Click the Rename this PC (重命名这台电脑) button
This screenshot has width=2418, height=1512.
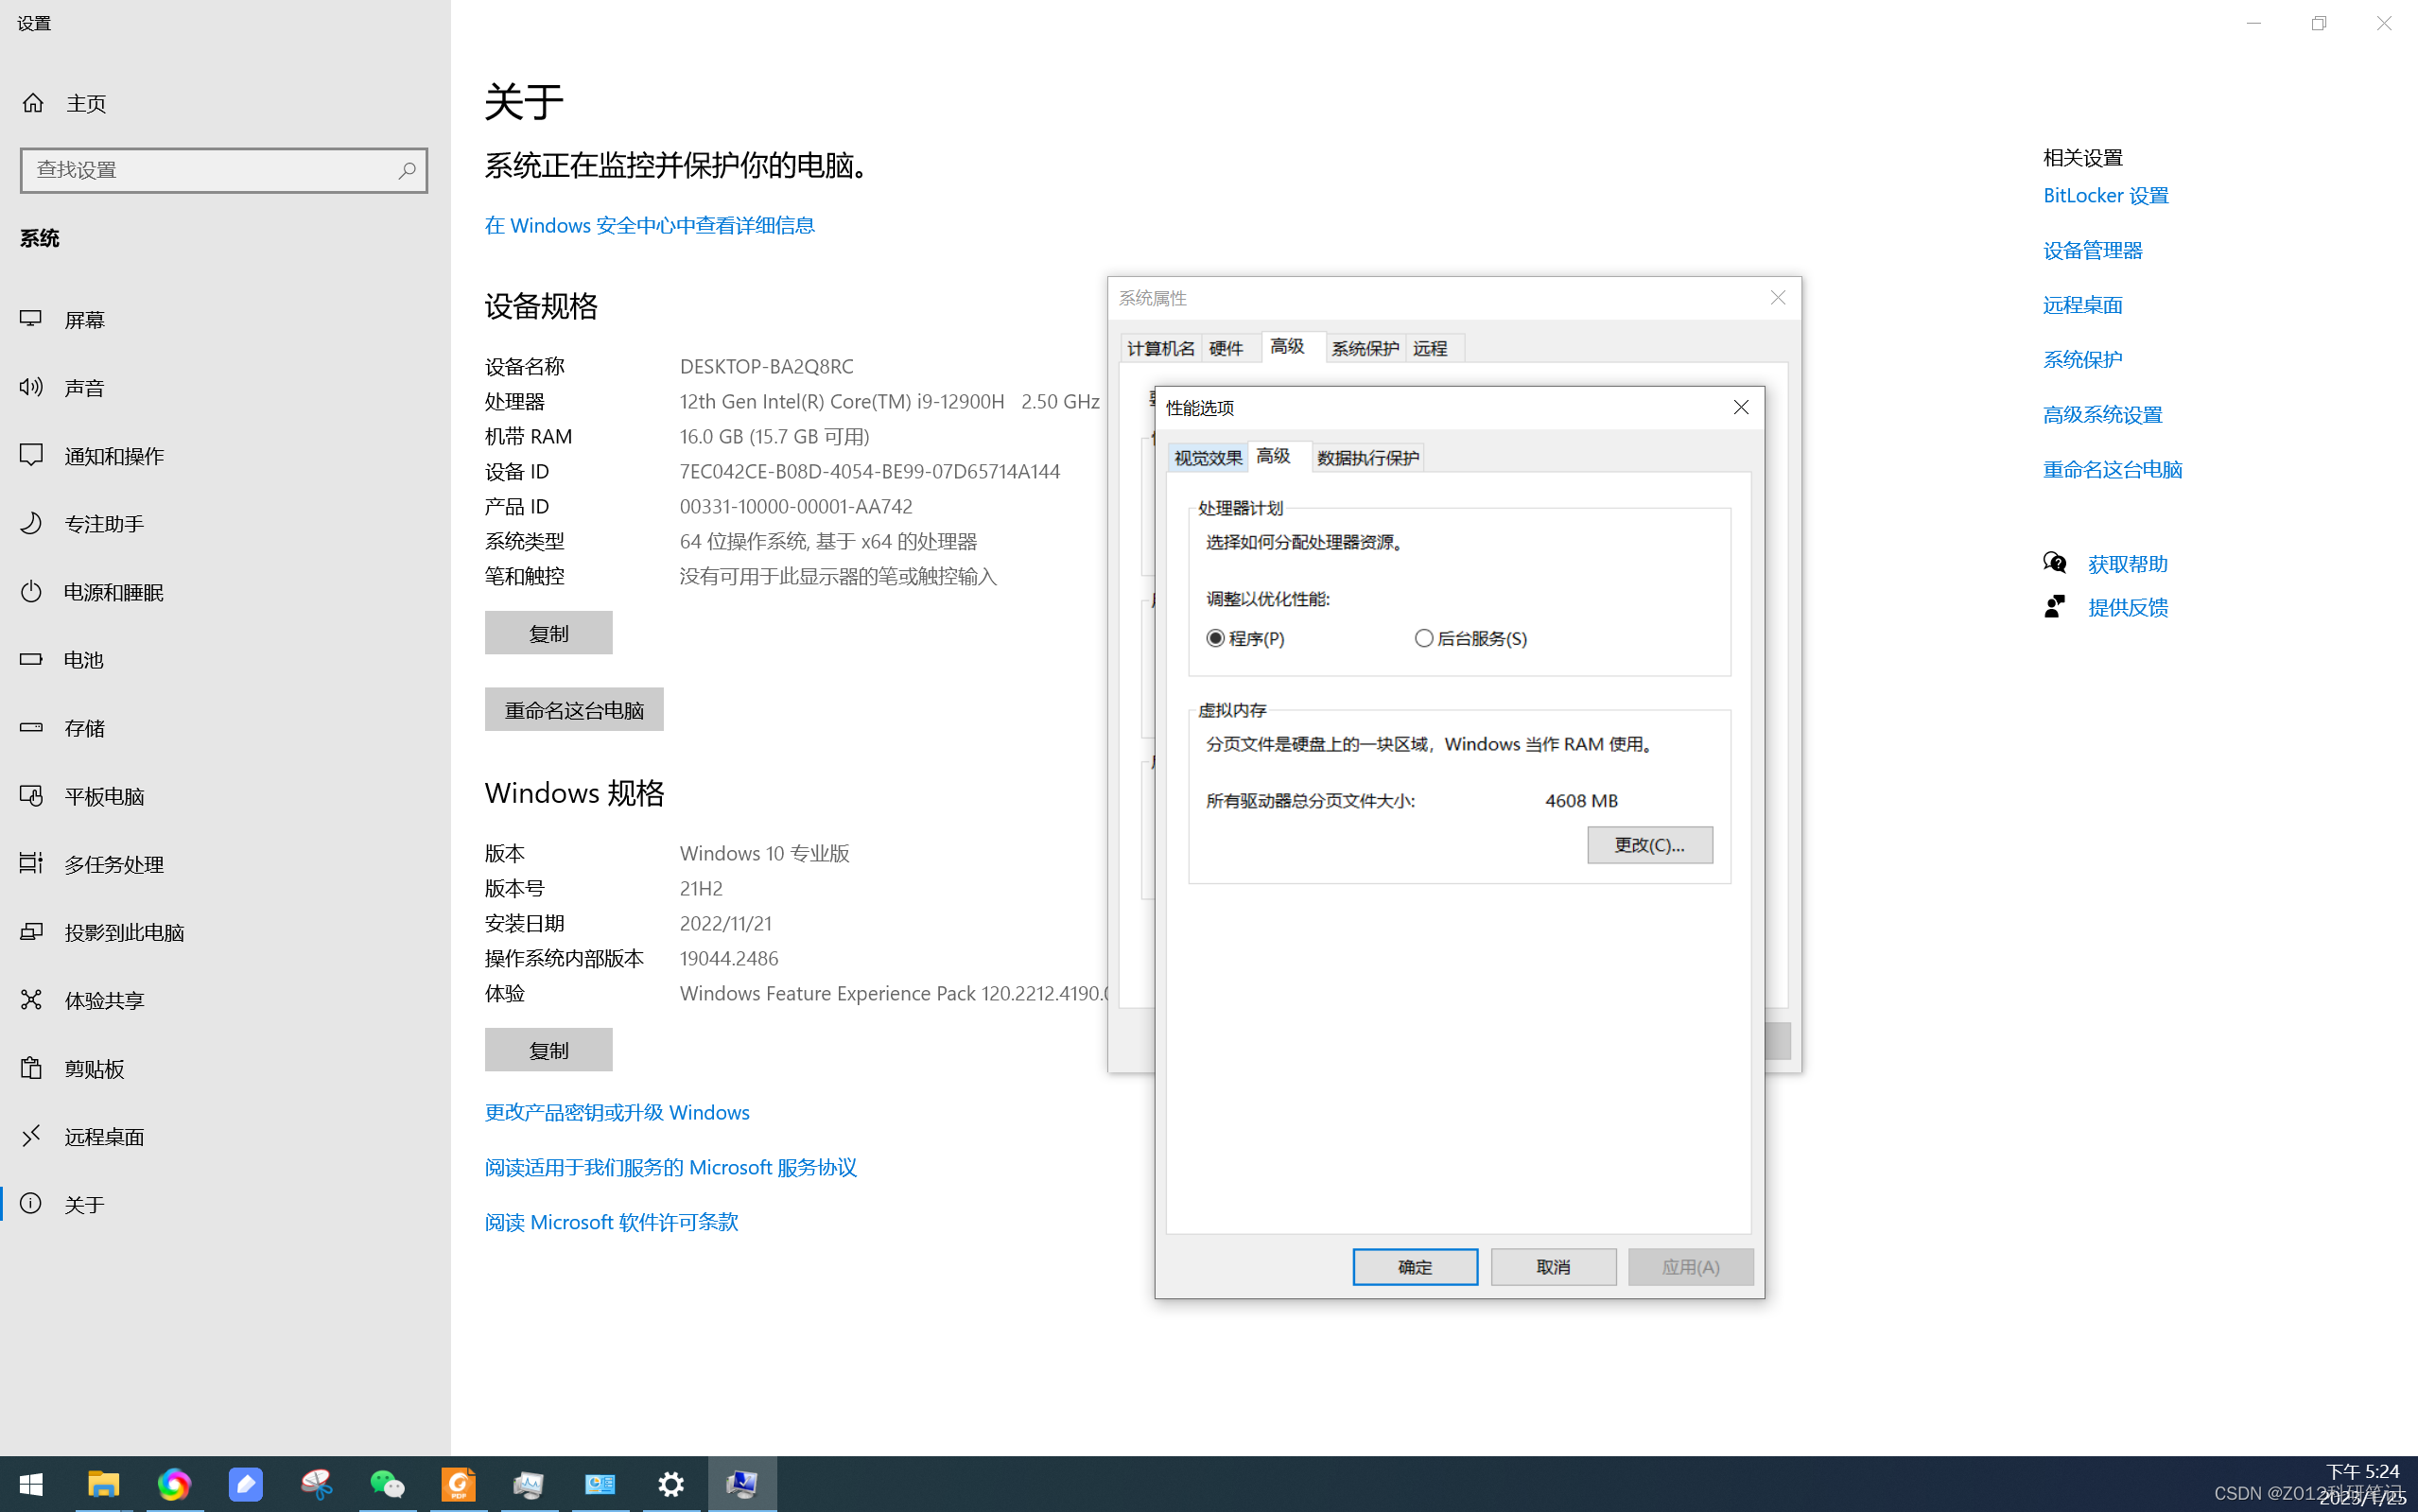pyautogui.click(x=574, y=710)
